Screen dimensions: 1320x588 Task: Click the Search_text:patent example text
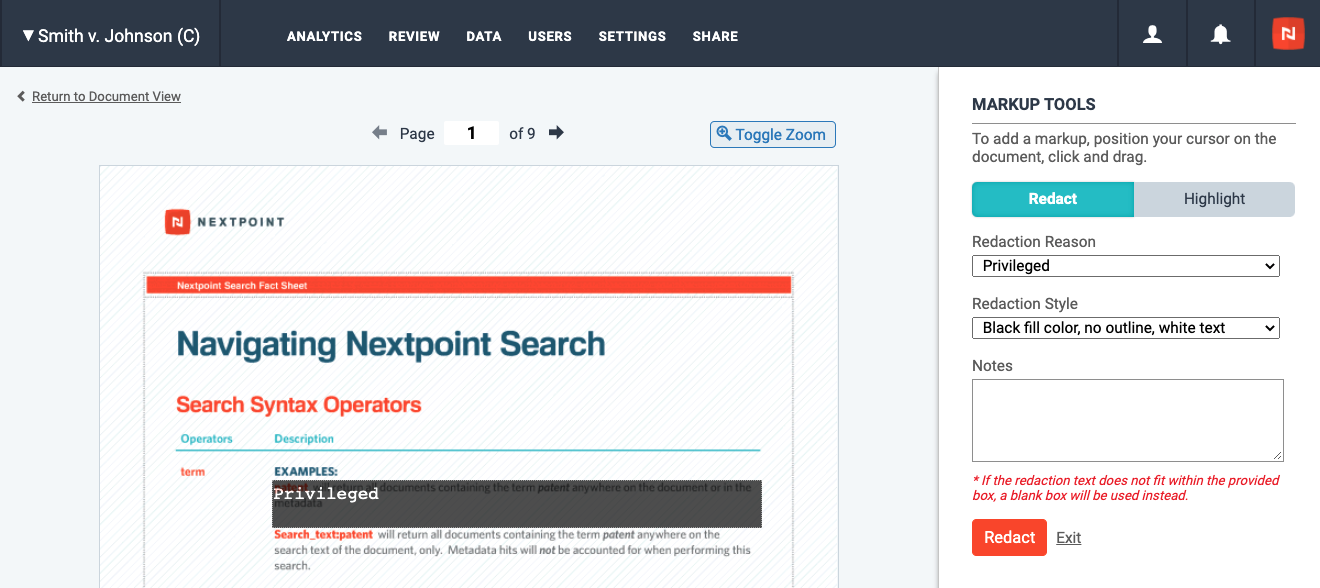323,535
